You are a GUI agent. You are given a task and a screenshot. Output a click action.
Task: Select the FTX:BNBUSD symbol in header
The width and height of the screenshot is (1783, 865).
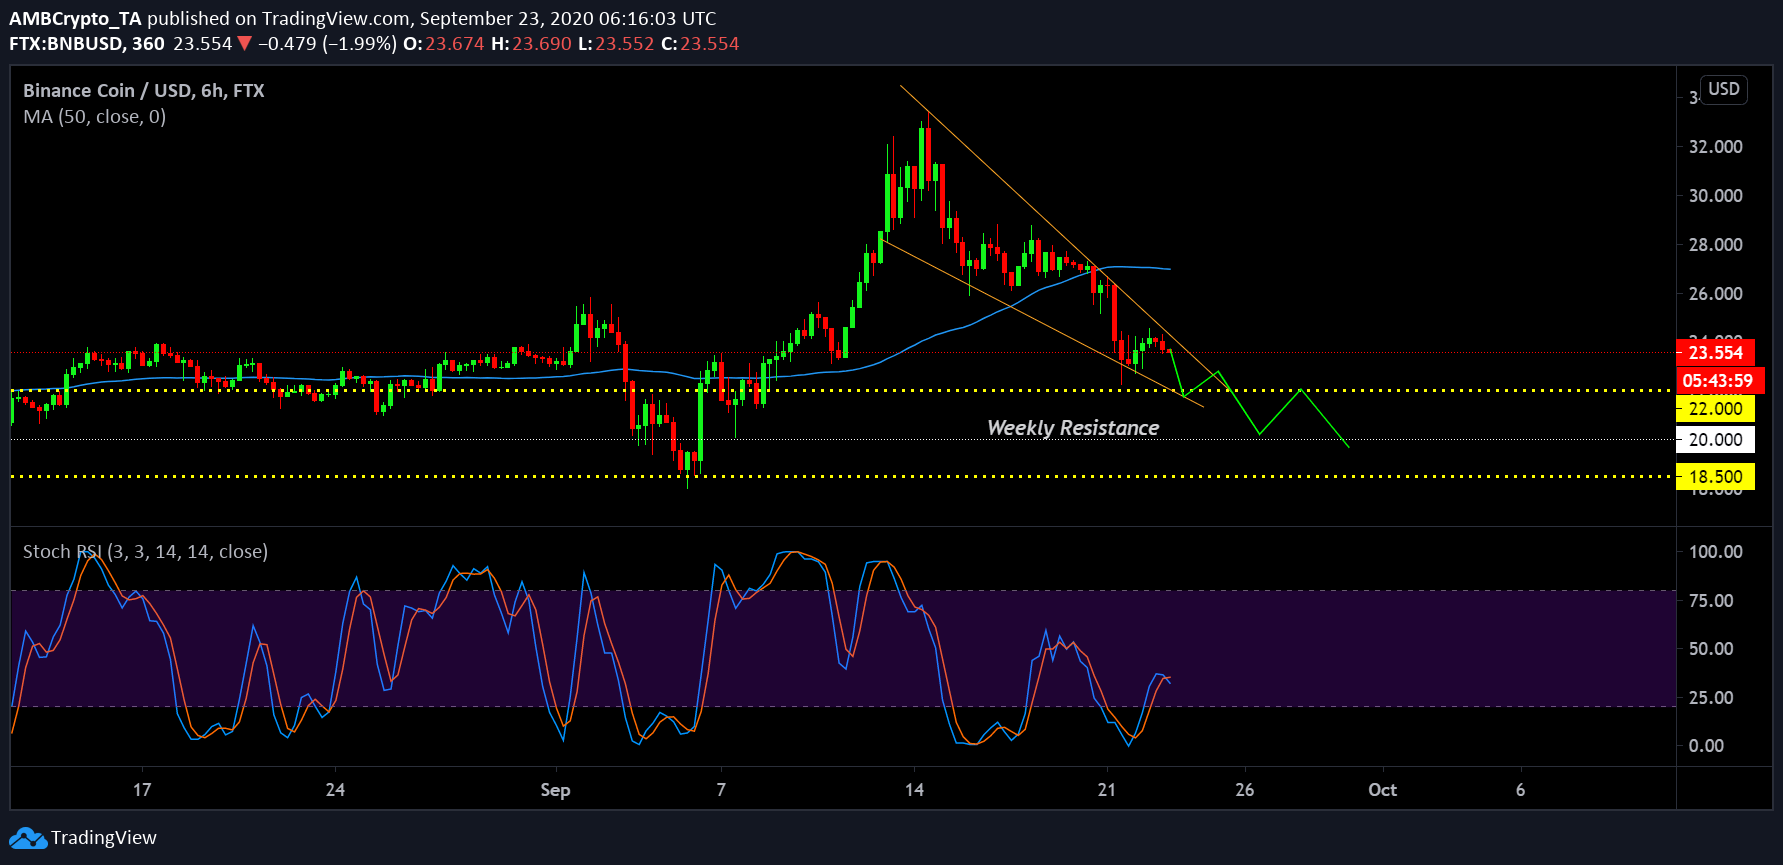click(x=86, y=44)
